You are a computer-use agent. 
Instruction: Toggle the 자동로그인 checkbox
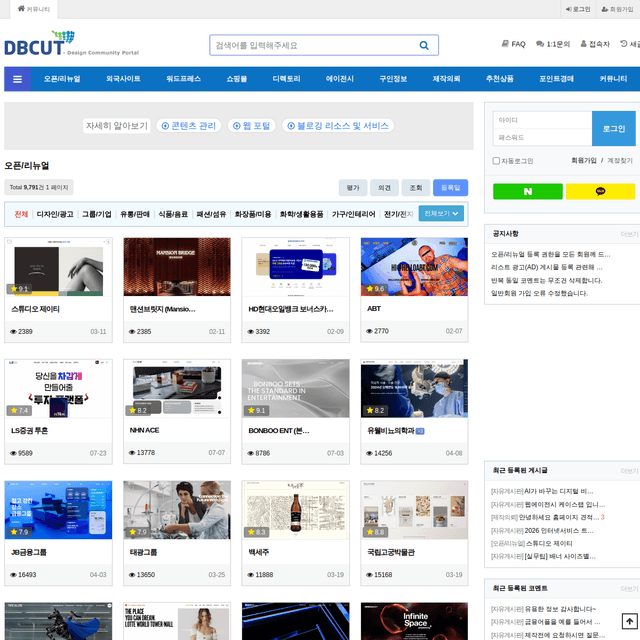(496, 161)
